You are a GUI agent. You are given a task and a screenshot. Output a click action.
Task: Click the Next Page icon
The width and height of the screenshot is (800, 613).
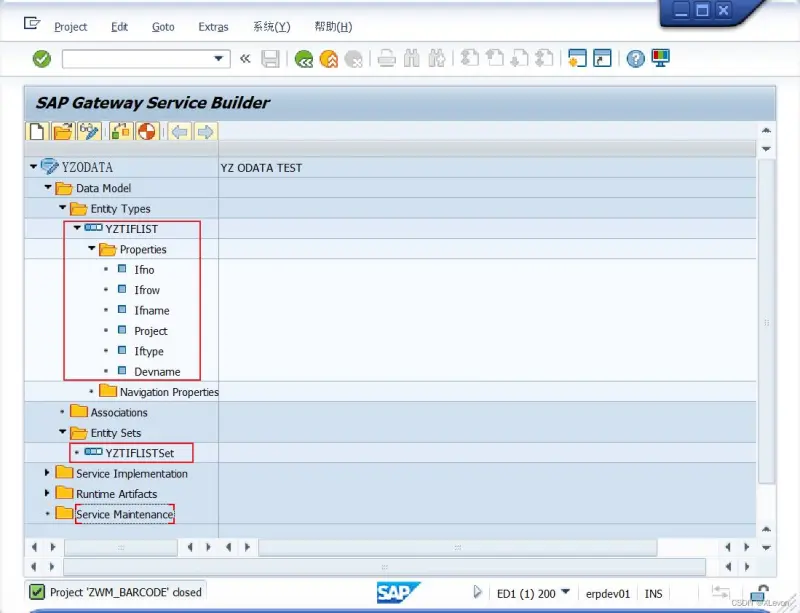519,58
